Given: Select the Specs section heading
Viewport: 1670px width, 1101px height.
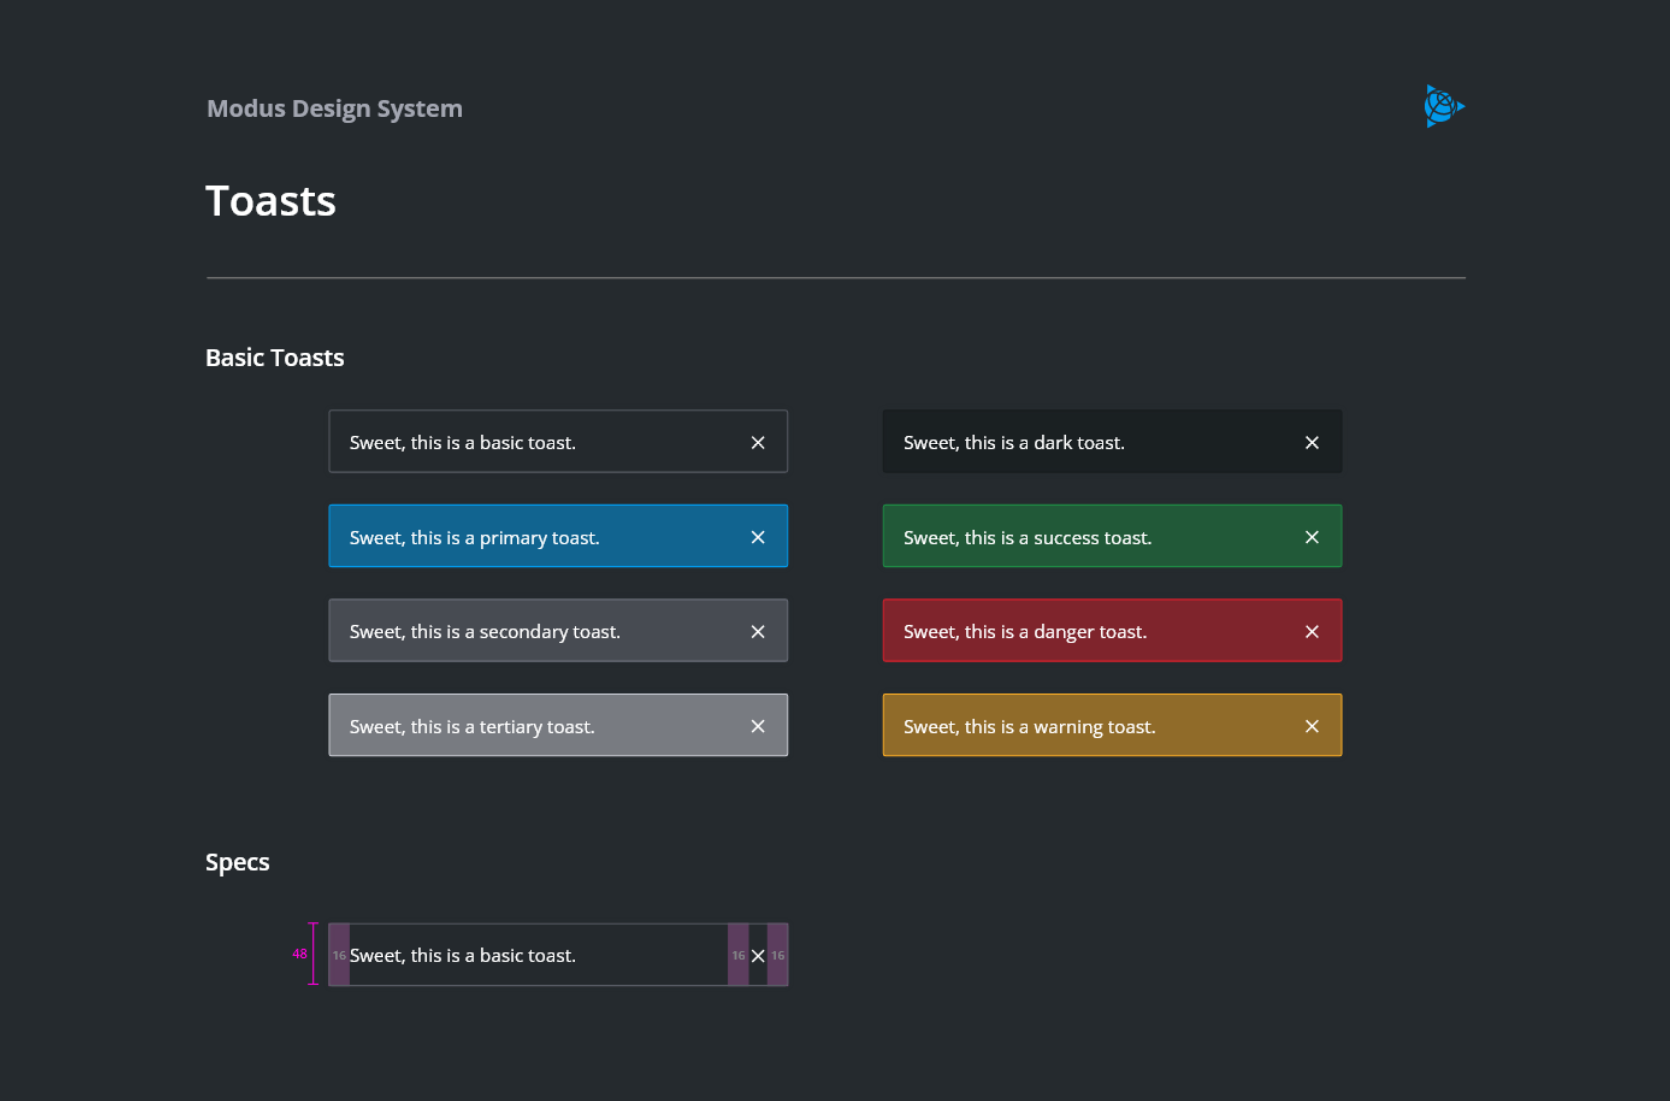Looking at the screenshot, I should click(x=237, y=861).
